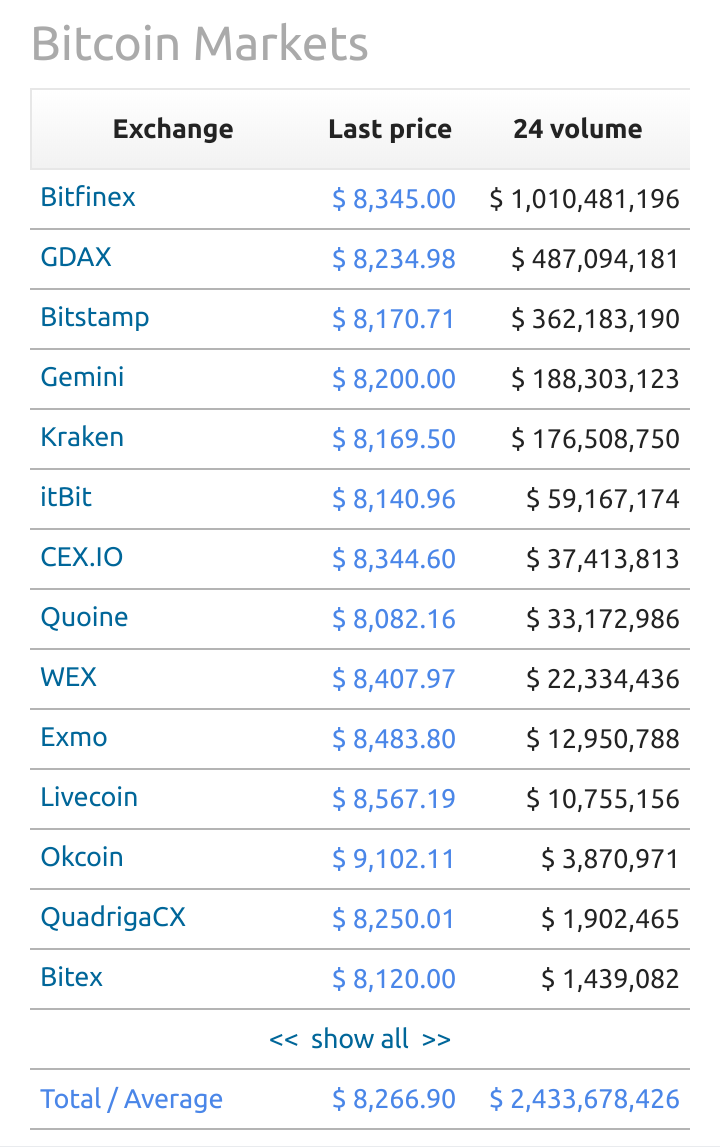Select the Quoine exchange link
720x1147 pixels.
click(84, 617)
